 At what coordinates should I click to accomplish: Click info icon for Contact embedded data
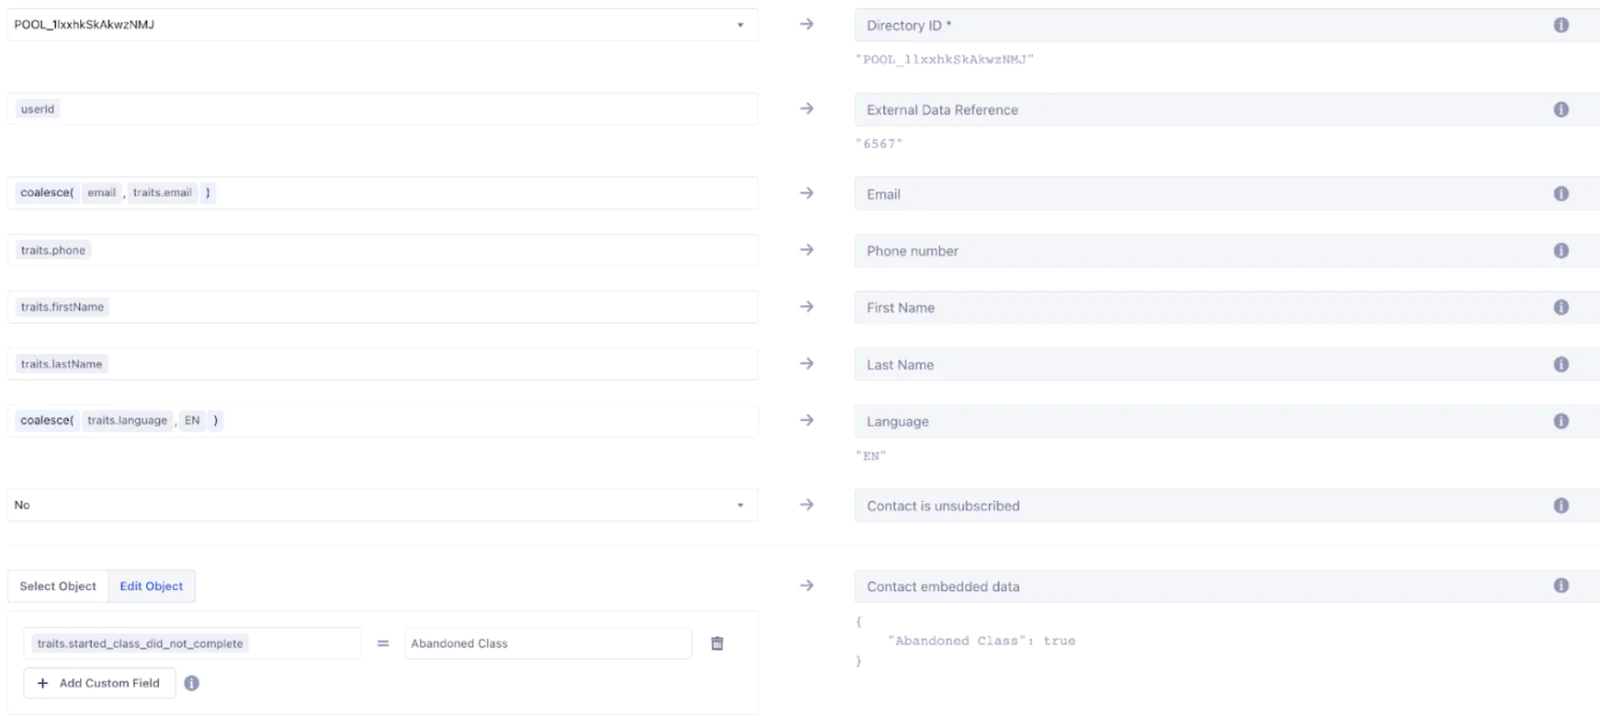coord(1560,586)
